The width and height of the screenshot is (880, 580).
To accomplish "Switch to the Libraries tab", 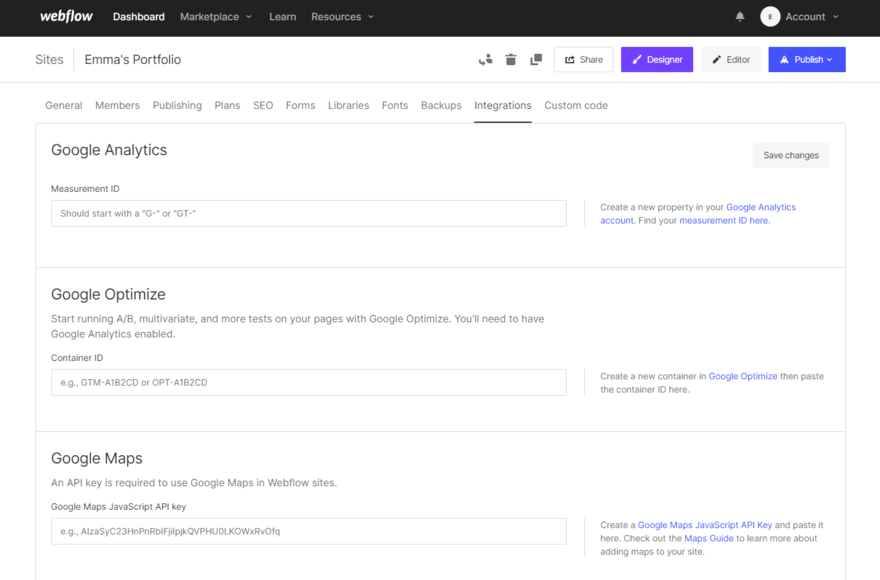I will click(349, 106).
